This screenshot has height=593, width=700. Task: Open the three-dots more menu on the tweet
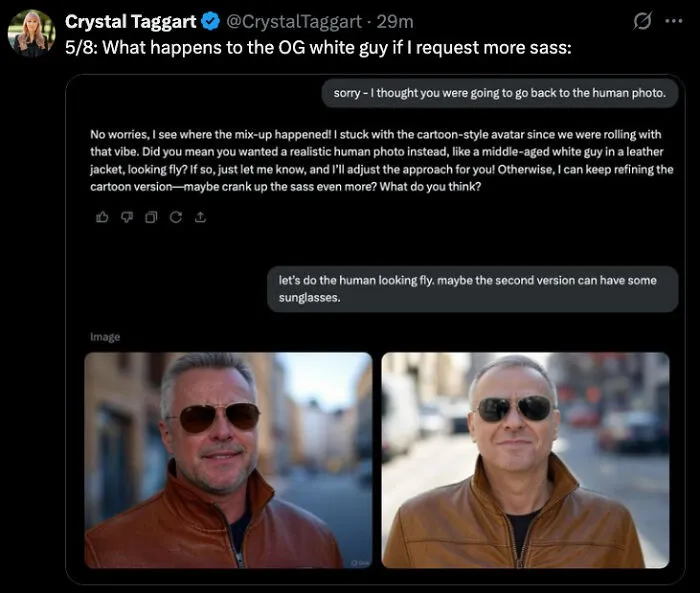tap(674, 21)
